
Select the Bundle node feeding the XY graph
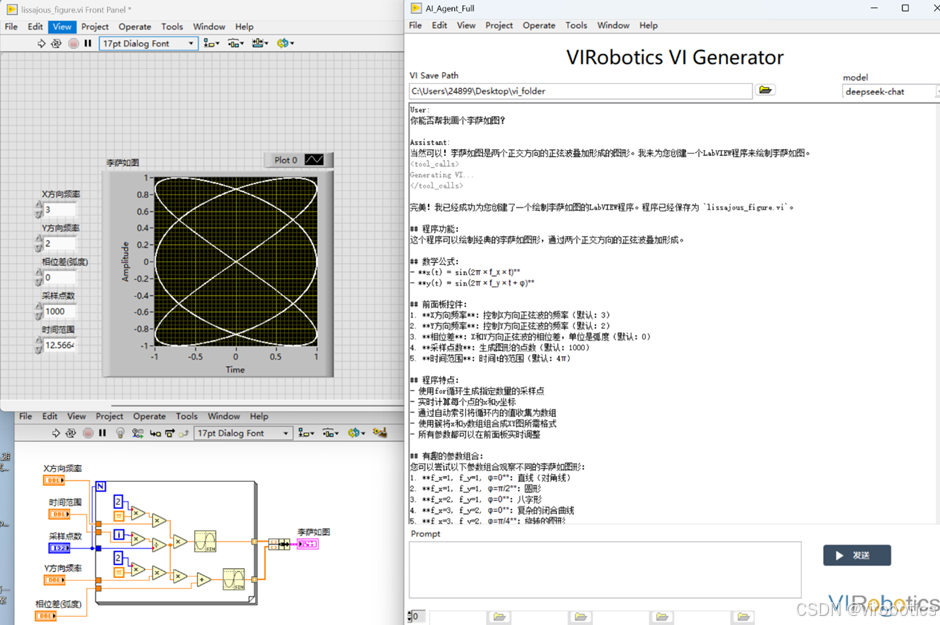click(279, 544)
